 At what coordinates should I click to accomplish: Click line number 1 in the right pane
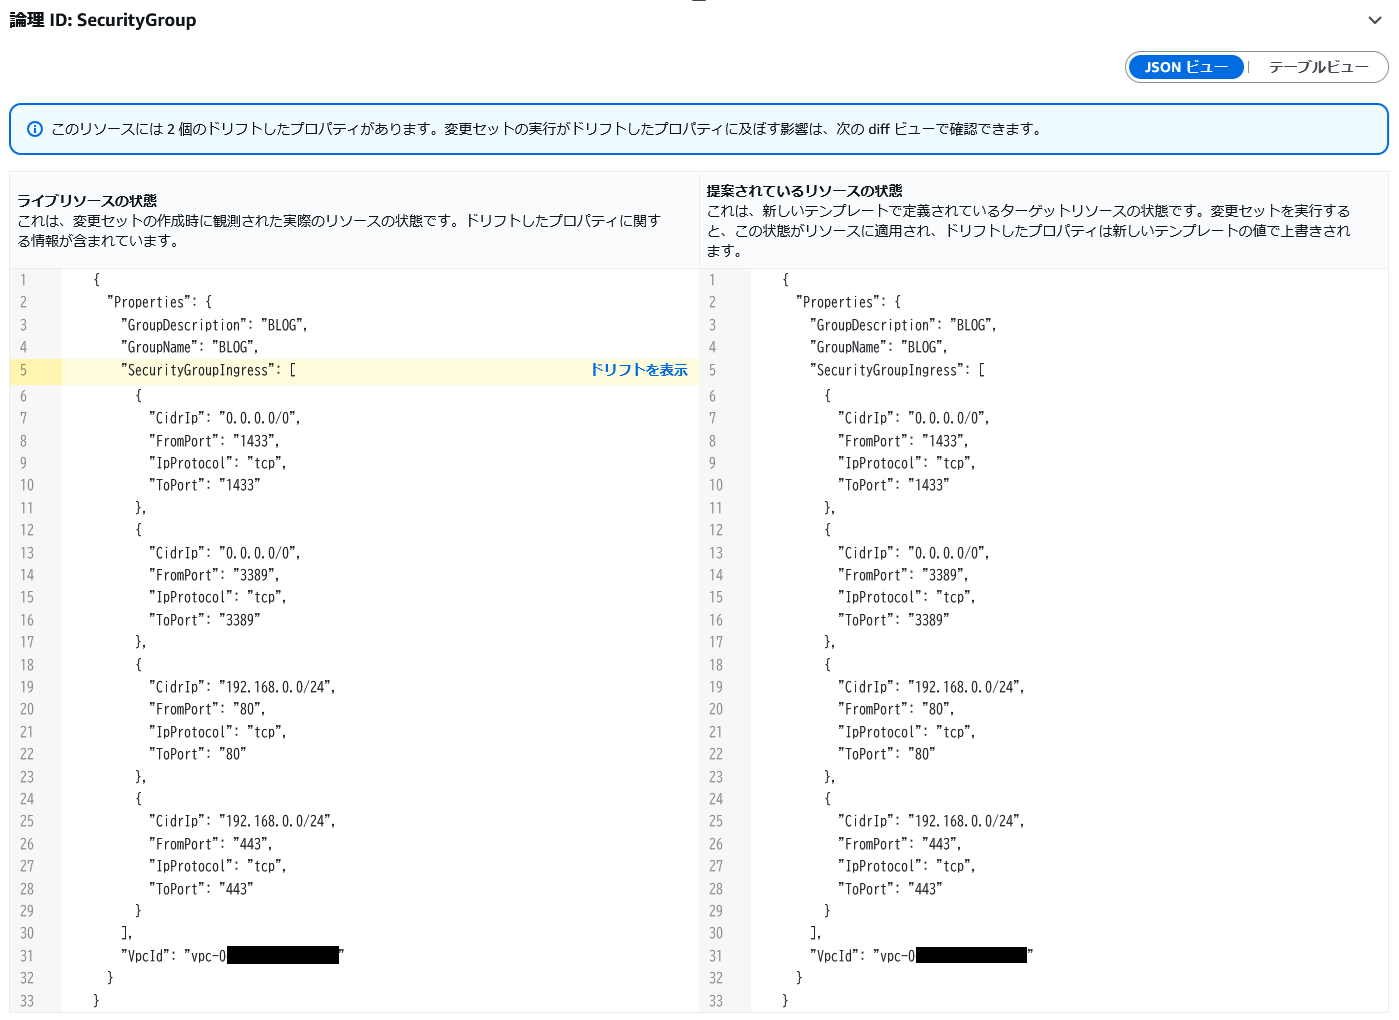coord(712,281)
